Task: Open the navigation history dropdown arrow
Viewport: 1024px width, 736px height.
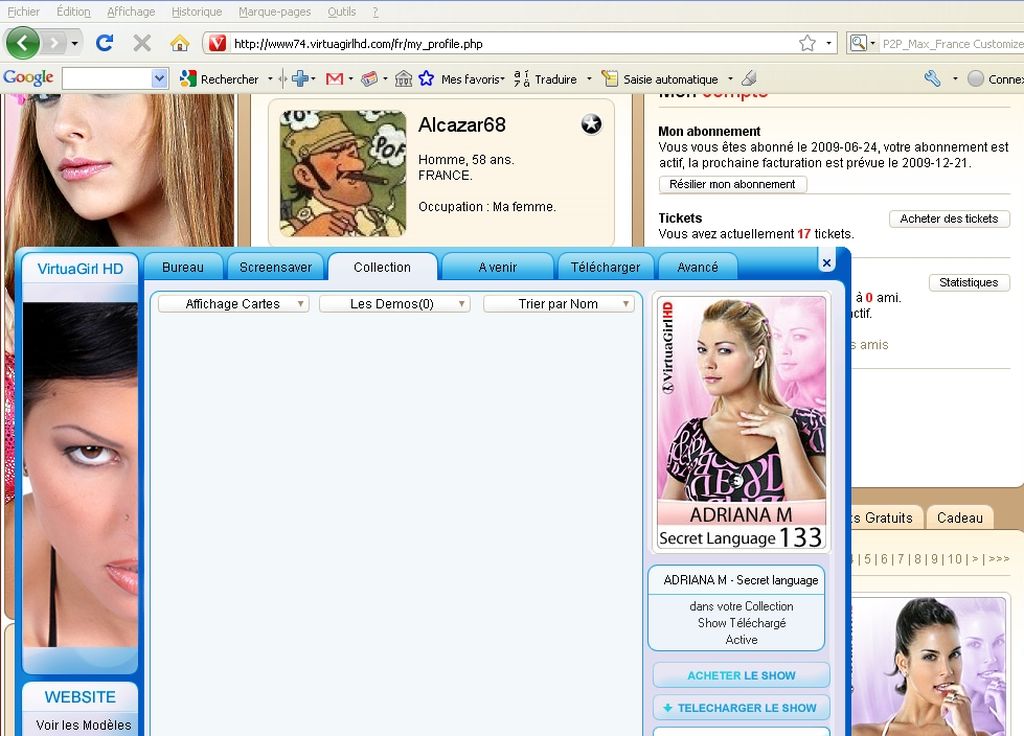Action: [x=74, y=44]
